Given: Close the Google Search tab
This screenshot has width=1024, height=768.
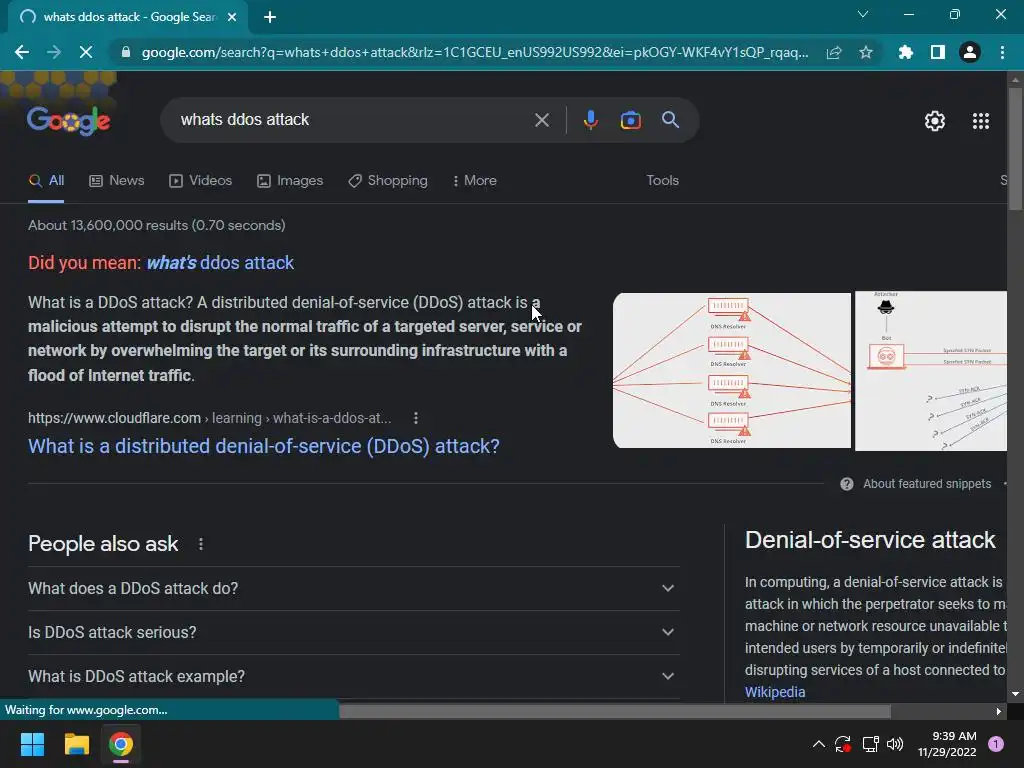Looking at the screenshot, I should (232, 17).
